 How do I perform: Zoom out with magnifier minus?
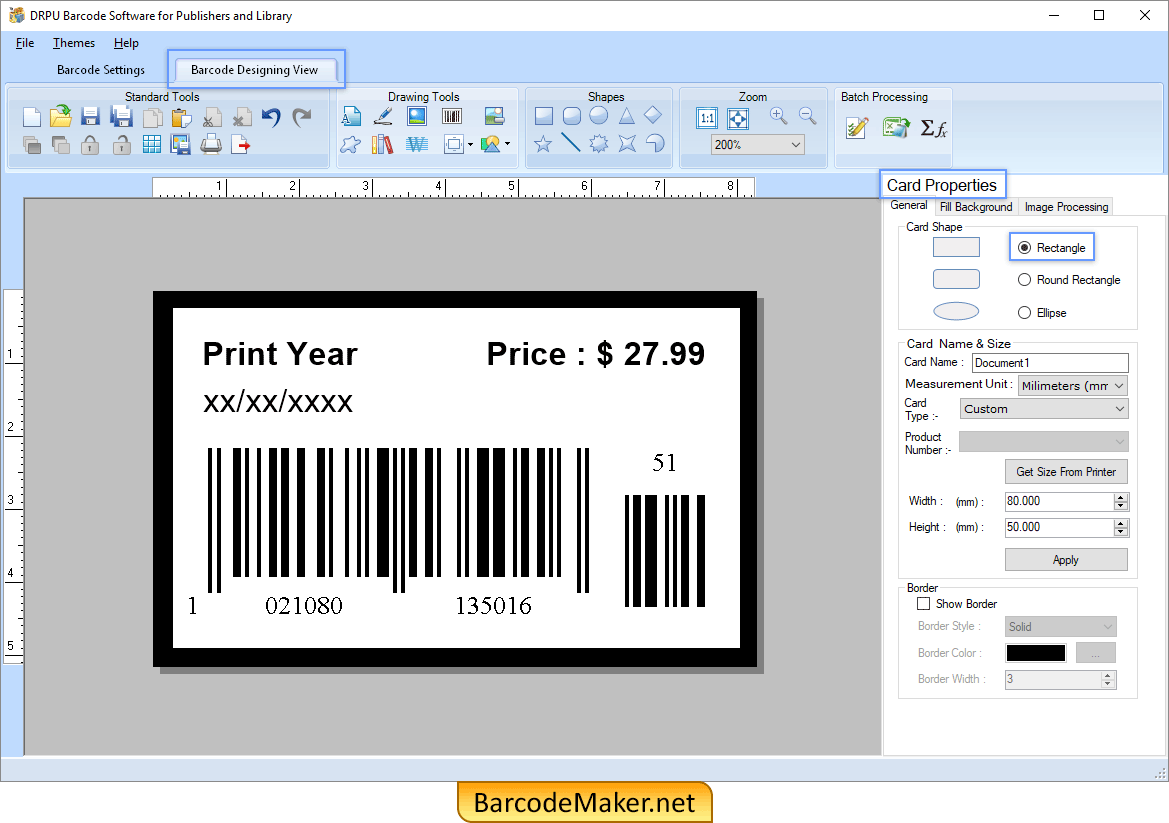tap(807, 116)
